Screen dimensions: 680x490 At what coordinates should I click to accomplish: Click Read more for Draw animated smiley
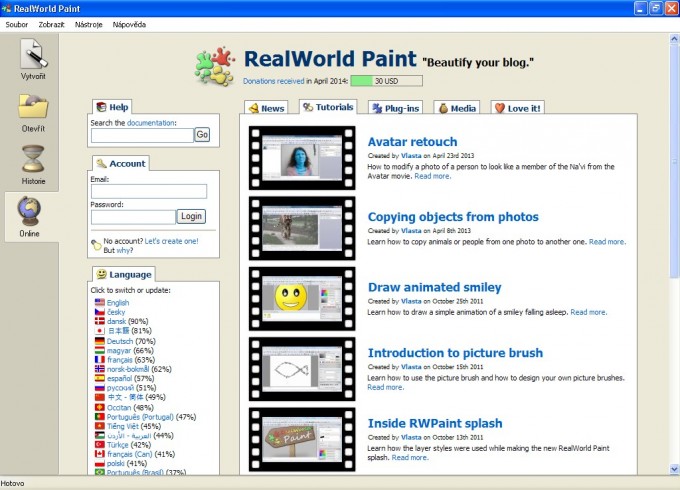point(588,312)
